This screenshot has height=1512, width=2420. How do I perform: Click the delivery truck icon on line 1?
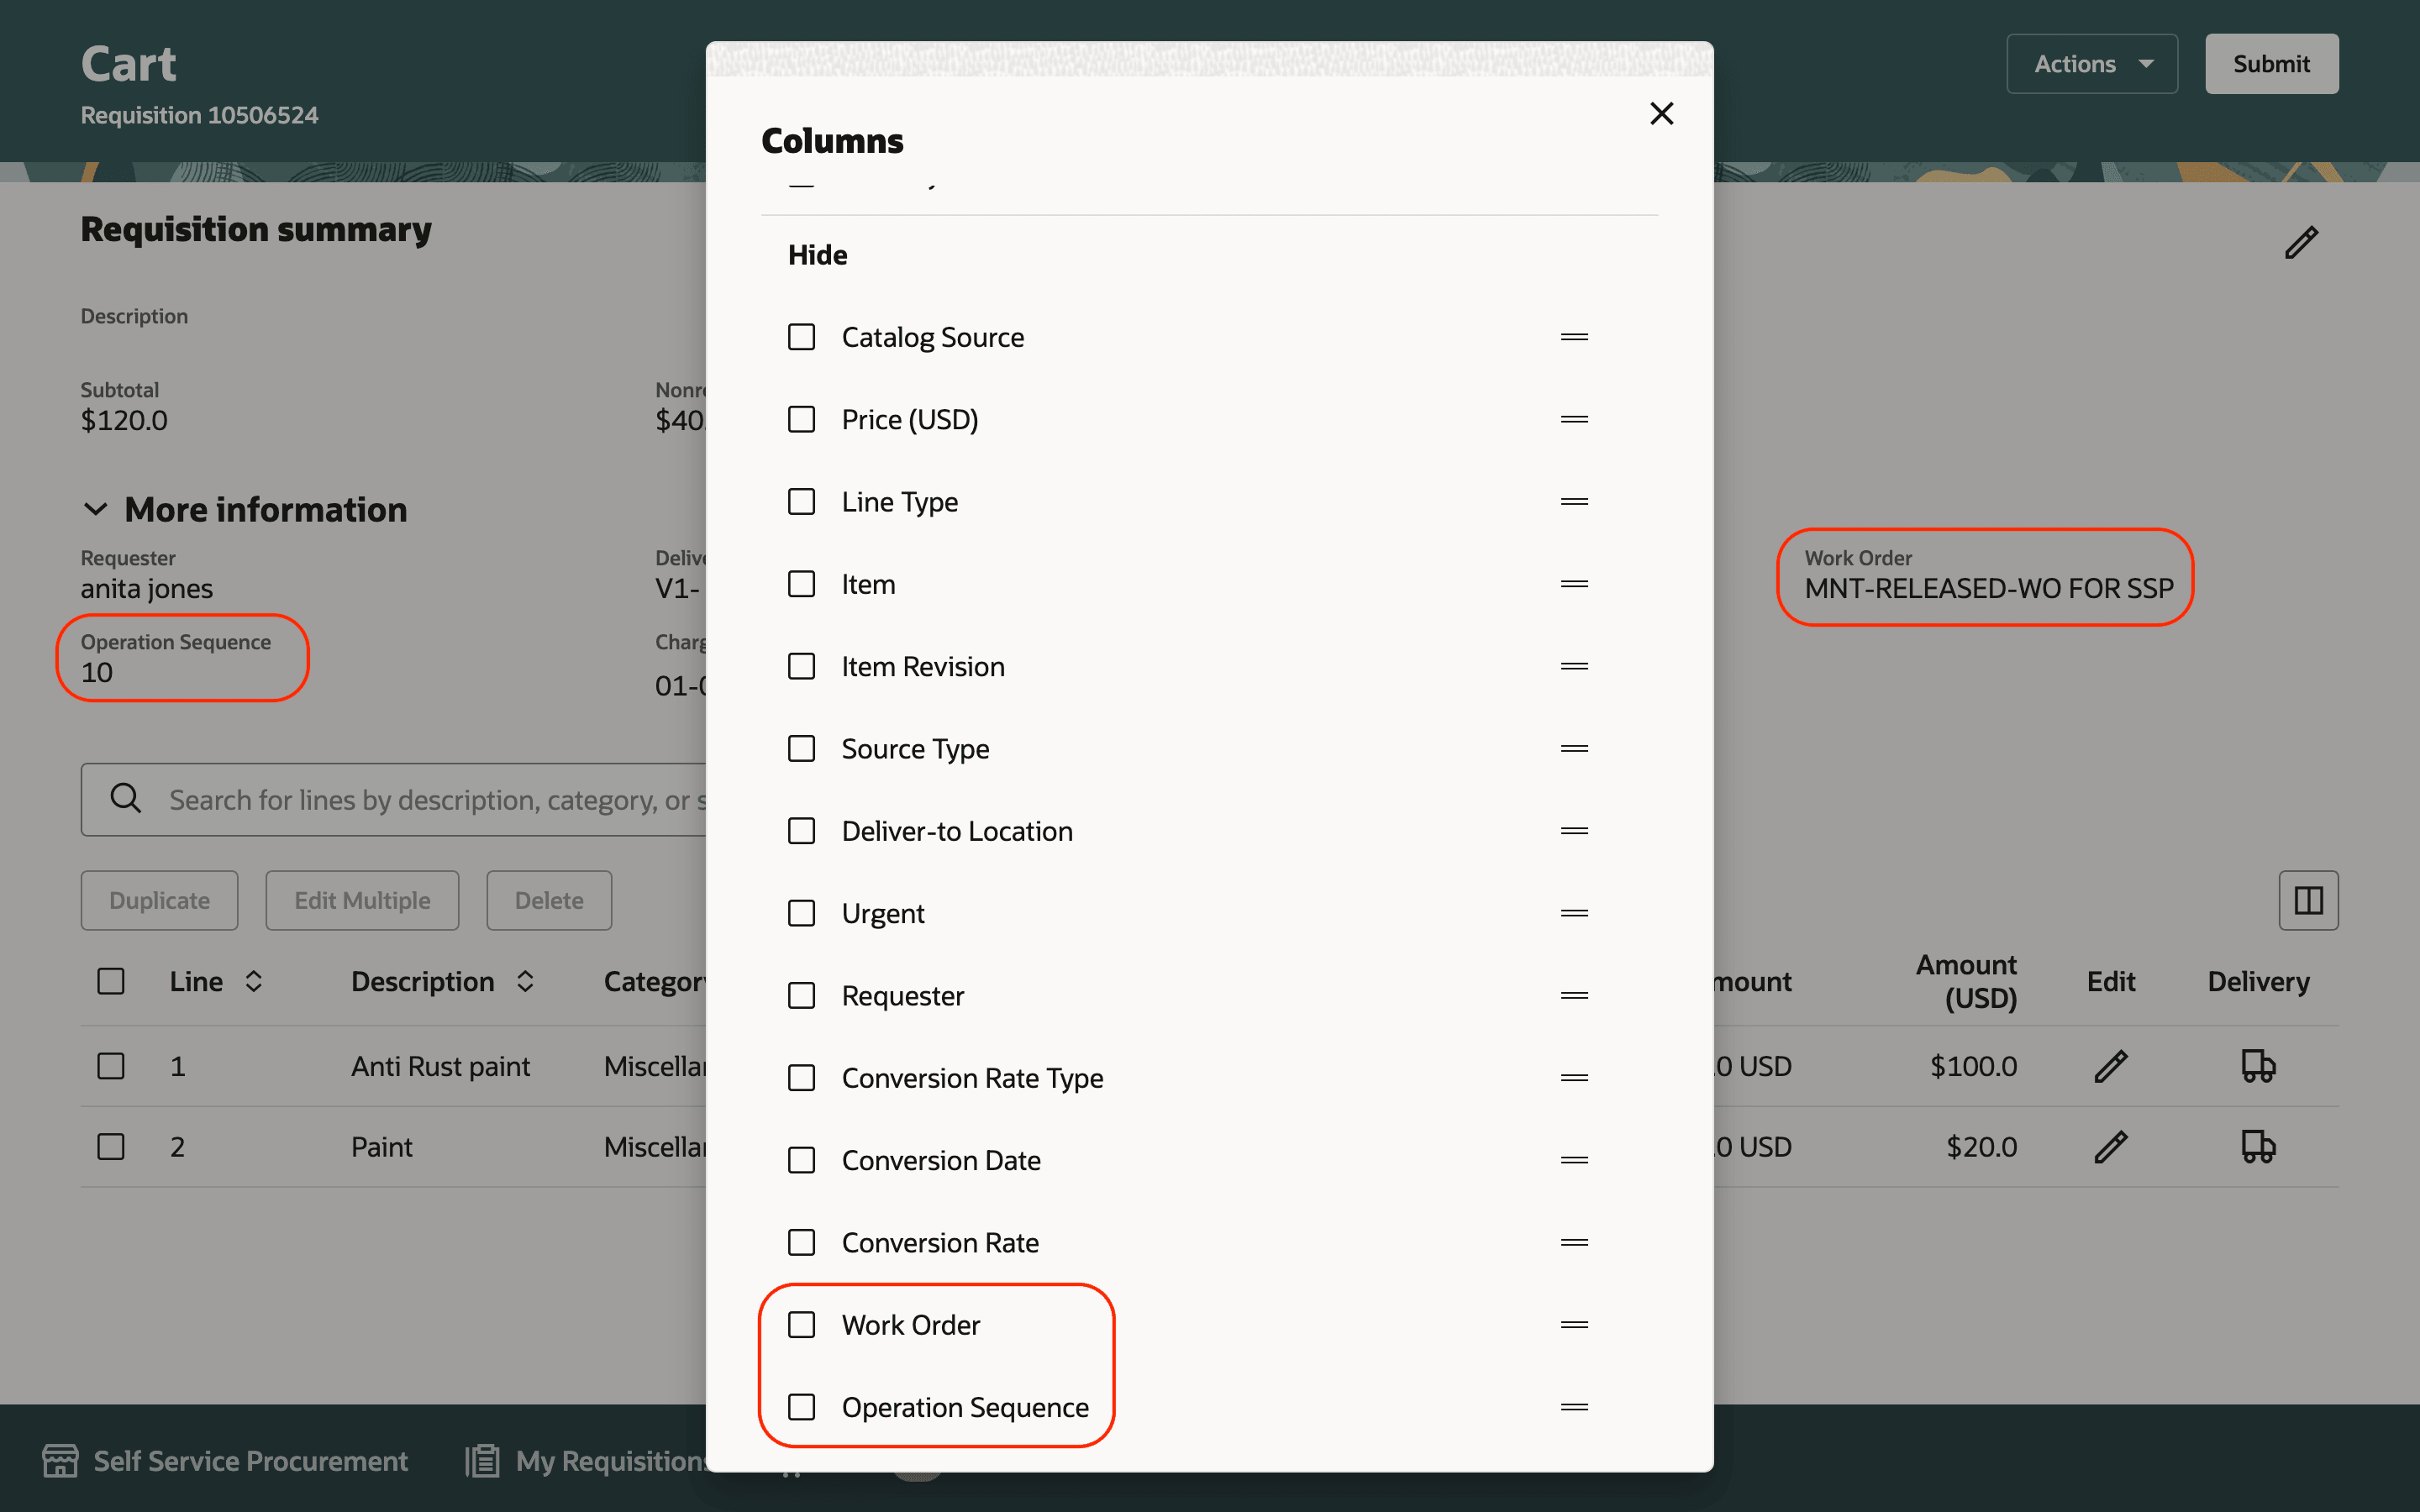2259,1065
